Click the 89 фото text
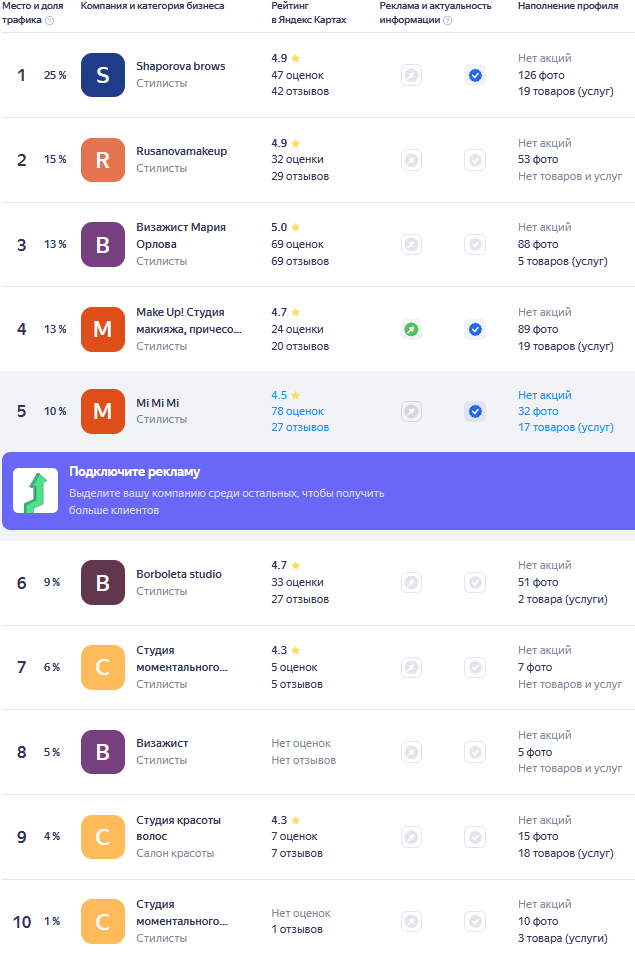The height and width of the screenshot is (960, 635). [538, 329]
